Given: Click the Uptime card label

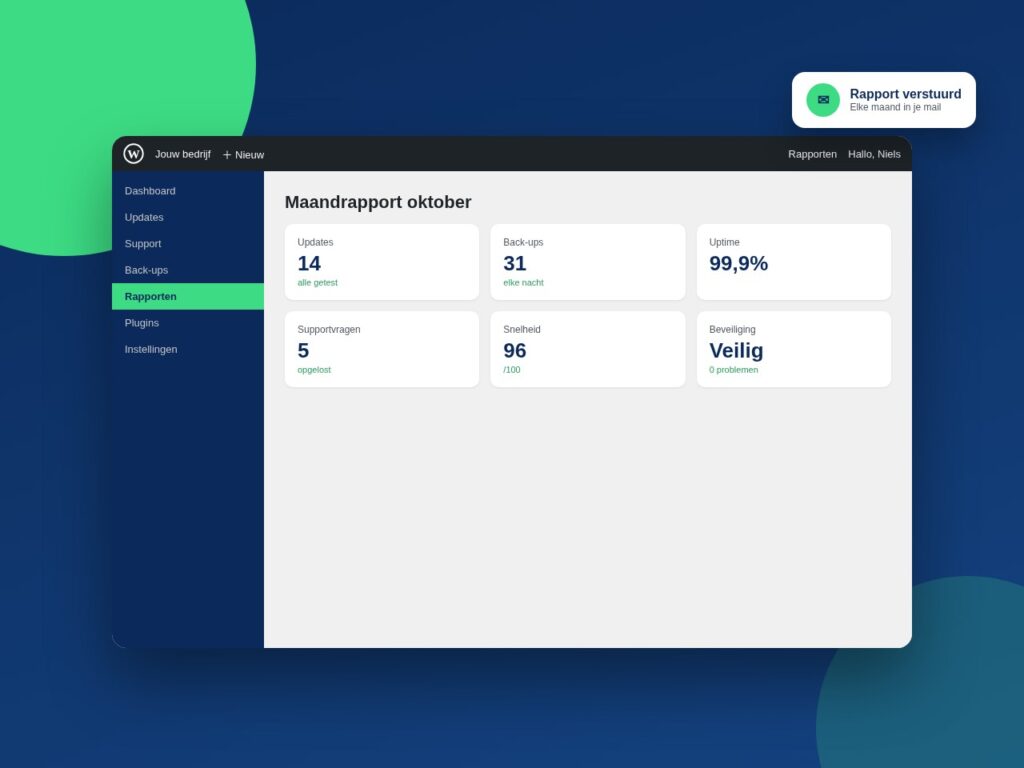Looking at the screenshot, I should [x=724, y=242].
